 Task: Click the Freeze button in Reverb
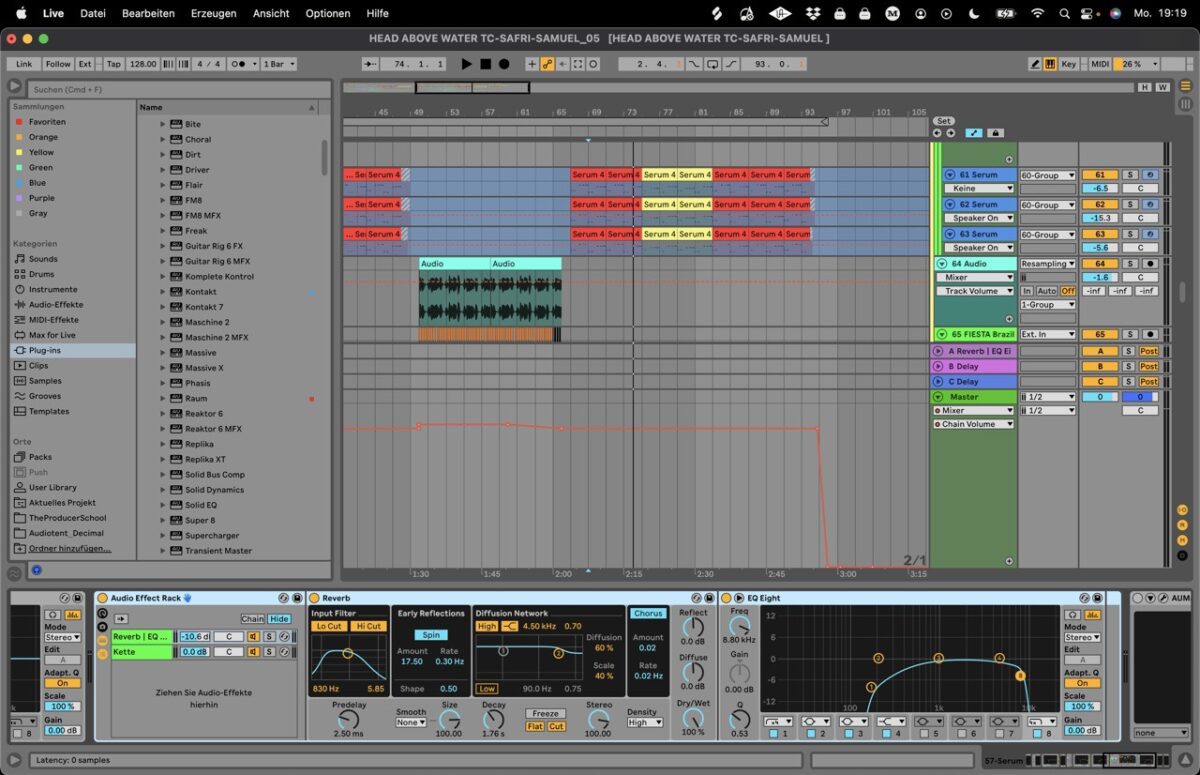coord(546,713)
